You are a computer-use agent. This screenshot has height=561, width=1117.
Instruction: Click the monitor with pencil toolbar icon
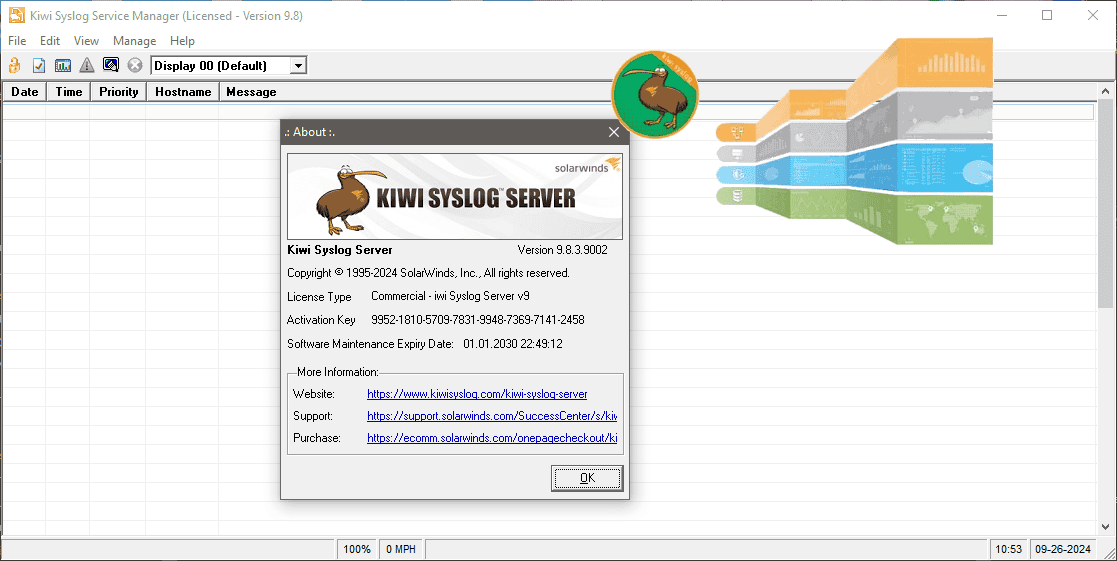[111, 66]
